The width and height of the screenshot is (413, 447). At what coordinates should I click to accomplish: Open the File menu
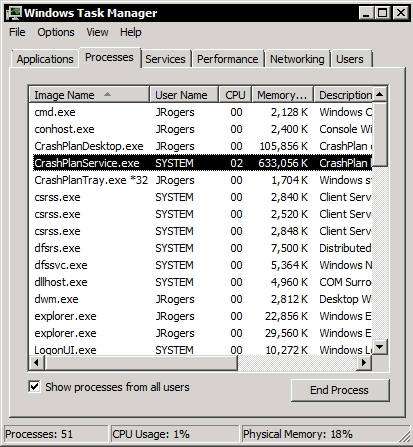click(x=17, y=32)
